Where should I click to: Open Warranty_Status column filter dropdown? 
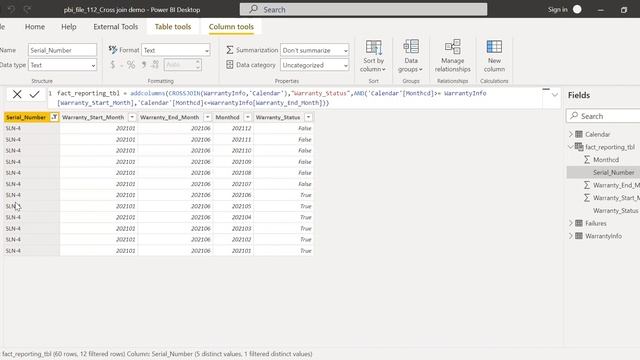tap(308, 117)
